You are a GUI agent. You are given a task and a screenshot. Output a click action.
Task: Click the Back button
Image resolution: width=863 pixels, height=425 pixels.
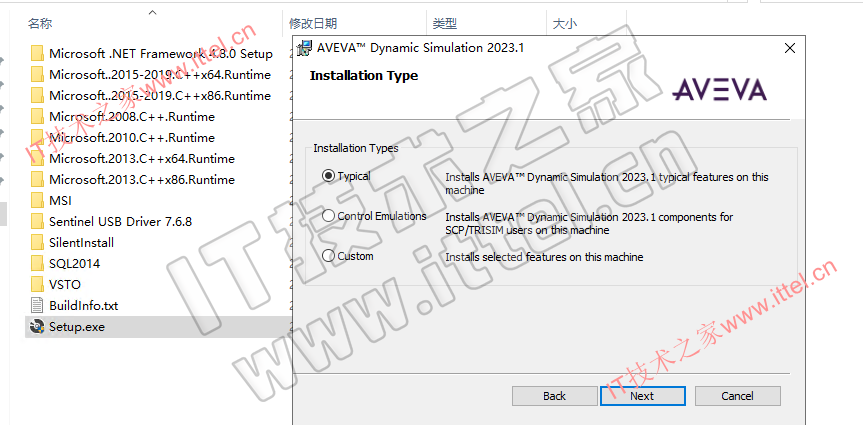pyautogui.click(x=554, y=396)
